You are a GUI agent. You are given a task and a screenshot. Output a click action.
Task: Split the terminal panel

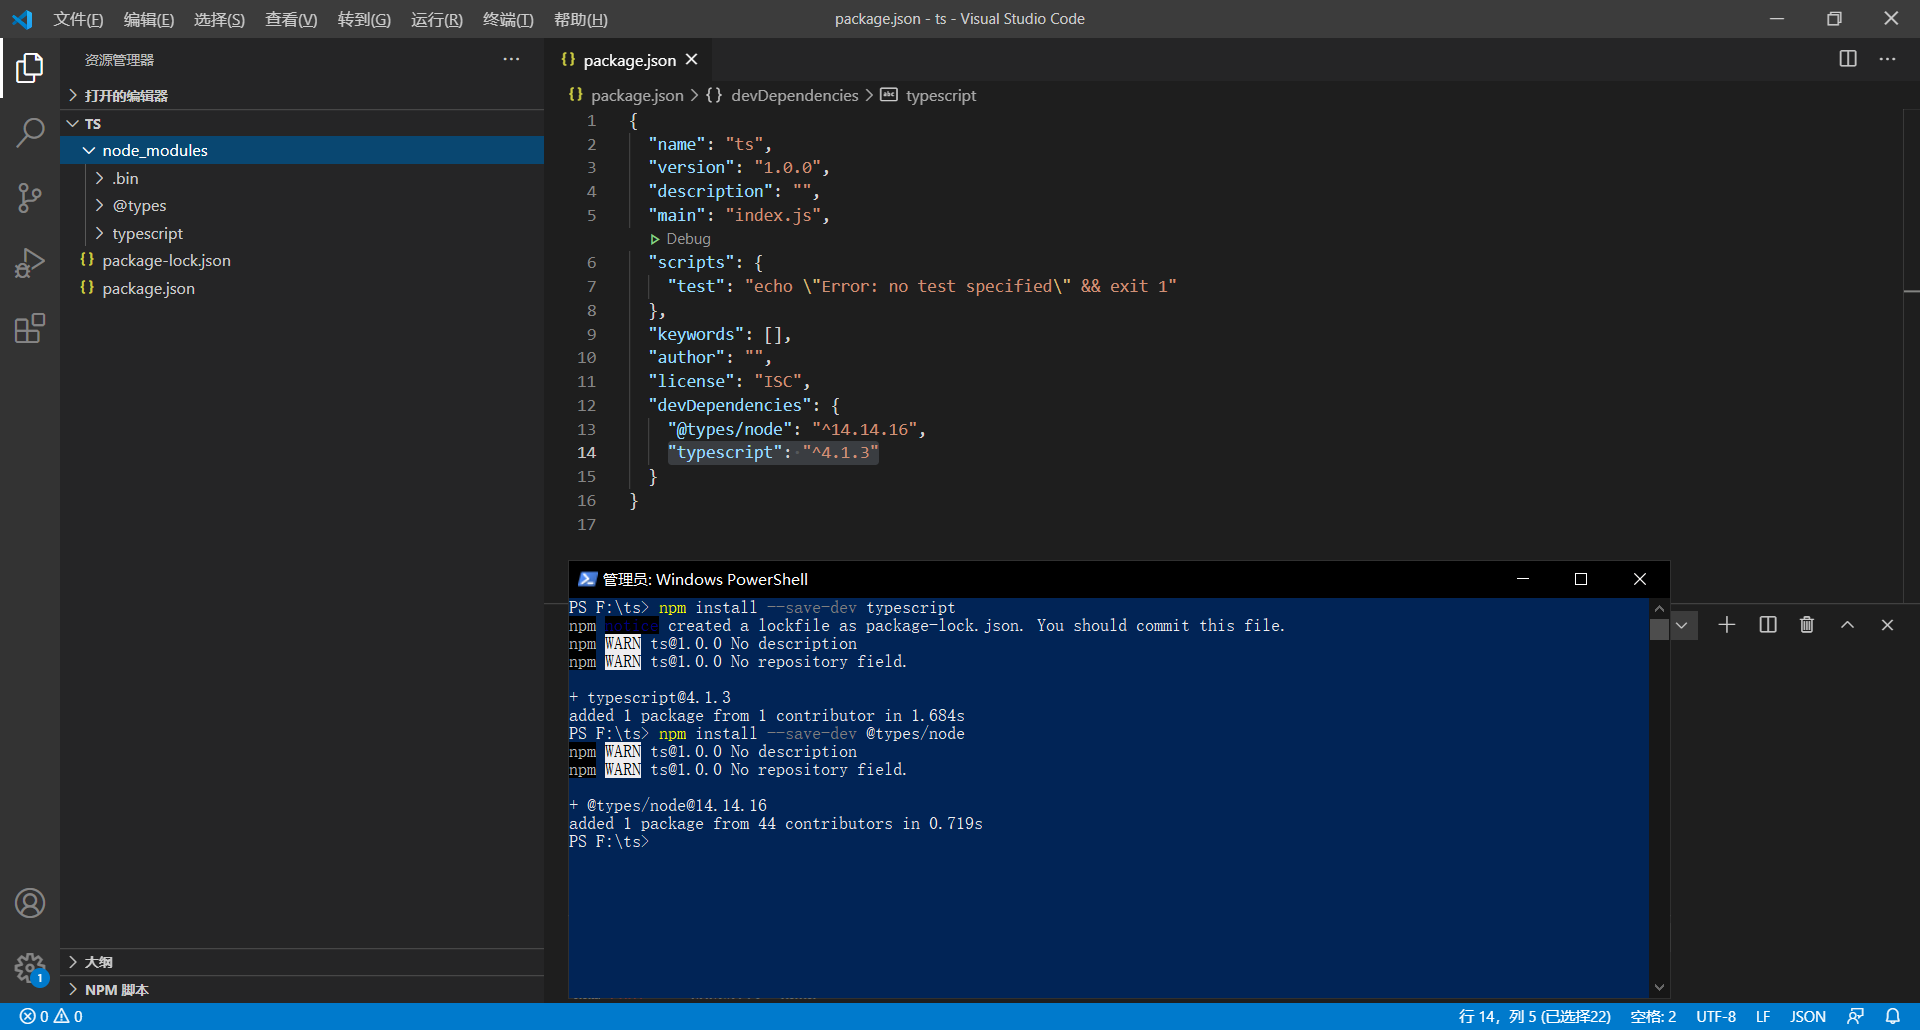1768,625
